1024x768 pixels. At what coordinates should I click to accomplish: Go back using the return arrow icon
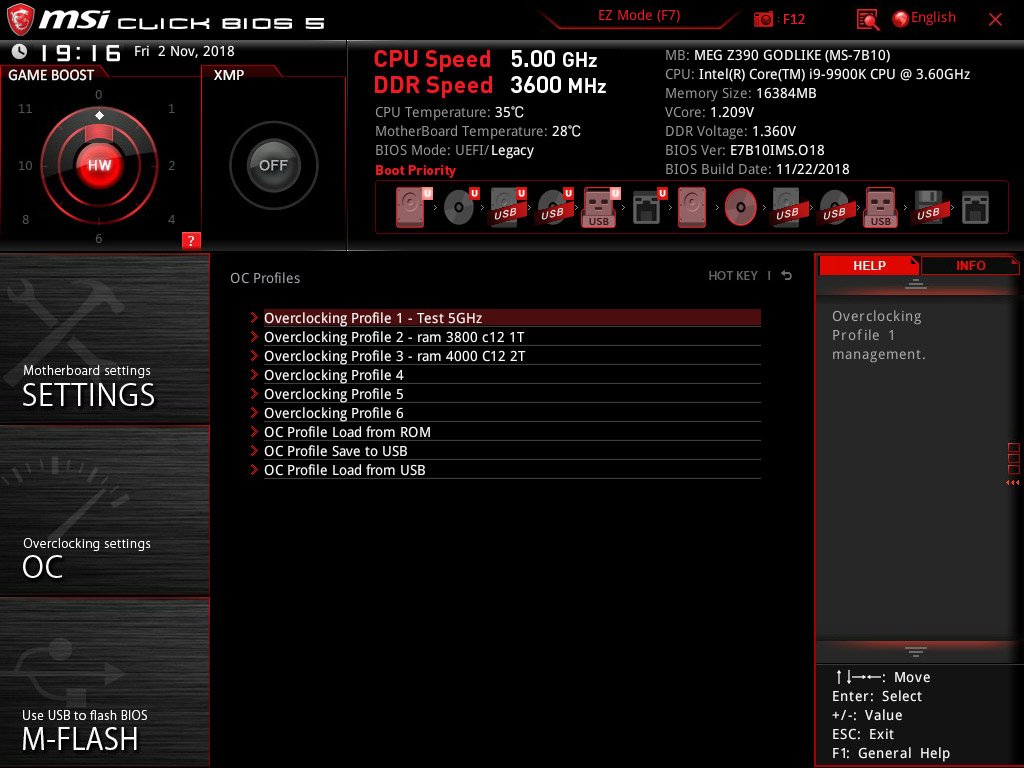[787, 276]
